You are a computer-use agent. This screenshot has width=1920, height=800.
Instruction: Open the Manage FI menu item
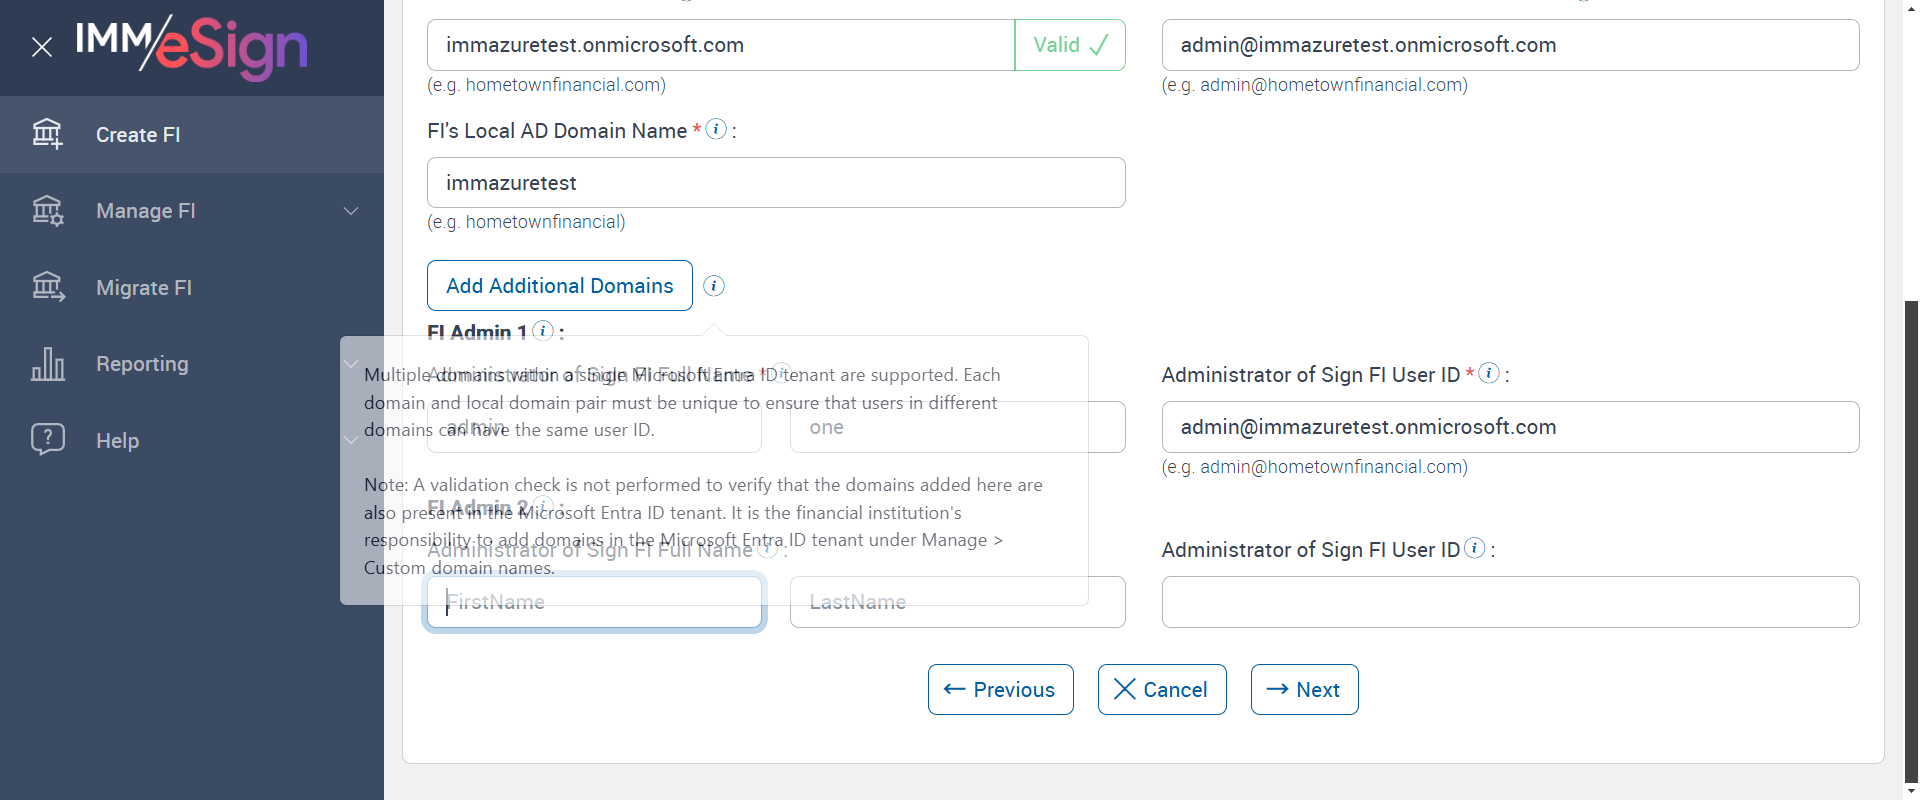[146, 211]
